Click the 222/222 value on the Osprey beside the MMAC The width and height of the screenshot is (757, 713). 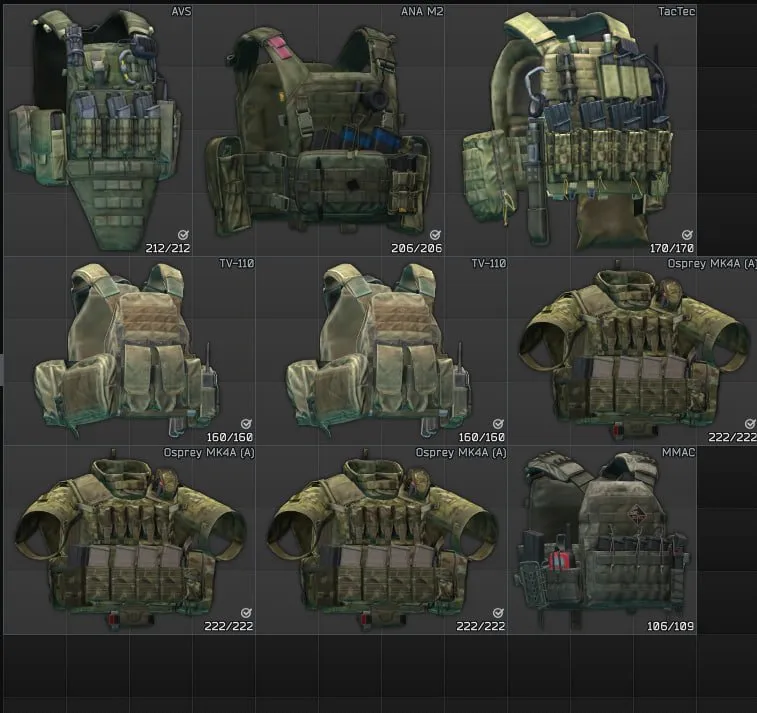pos(480,626)
